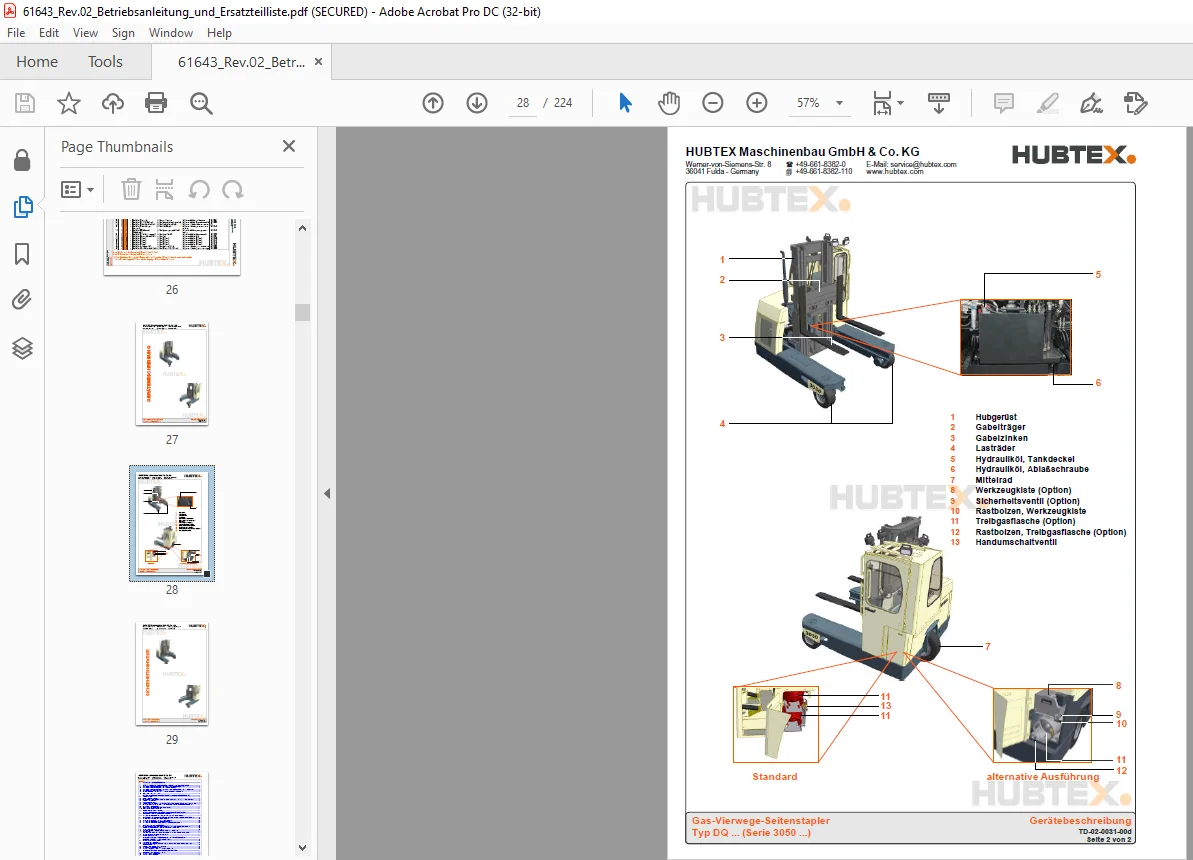Close the 61643_Rev.02 document tab
Image resolution: width=1193 pixels, height=860 pixels.
point(318,62)
